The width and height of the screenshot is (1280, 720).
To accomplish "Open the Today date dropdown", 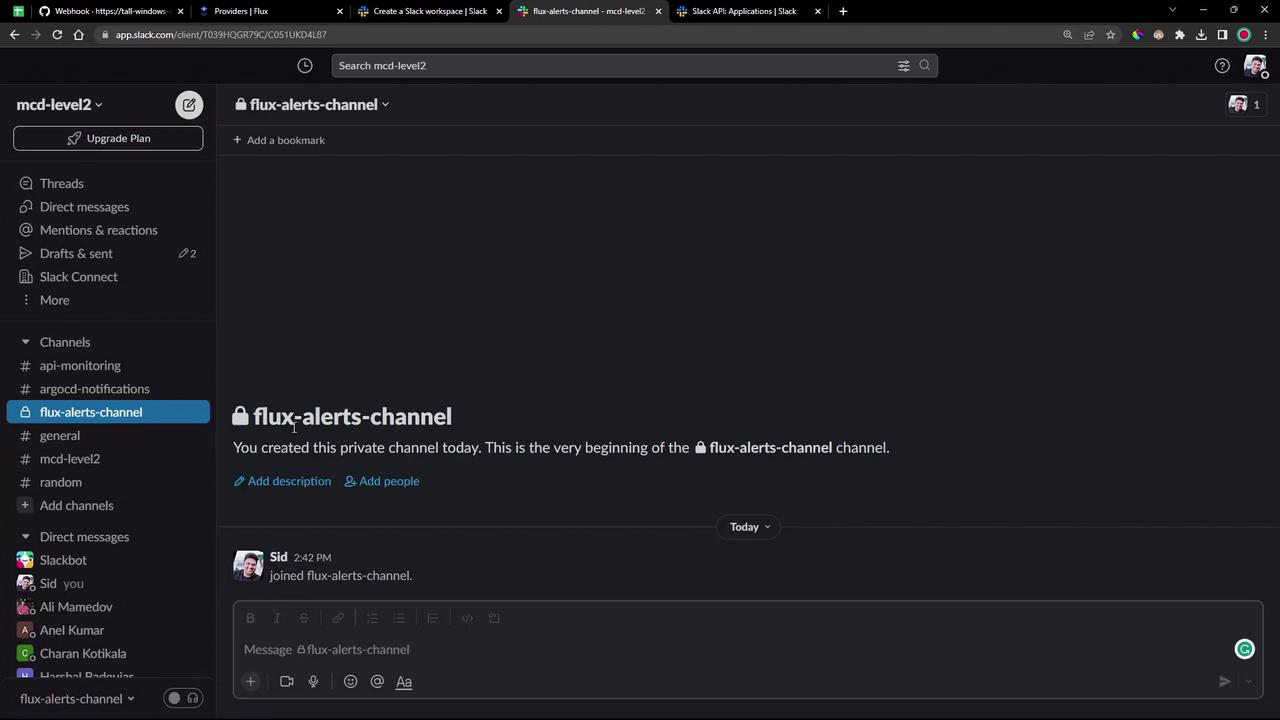I will [x=749, y=527].
